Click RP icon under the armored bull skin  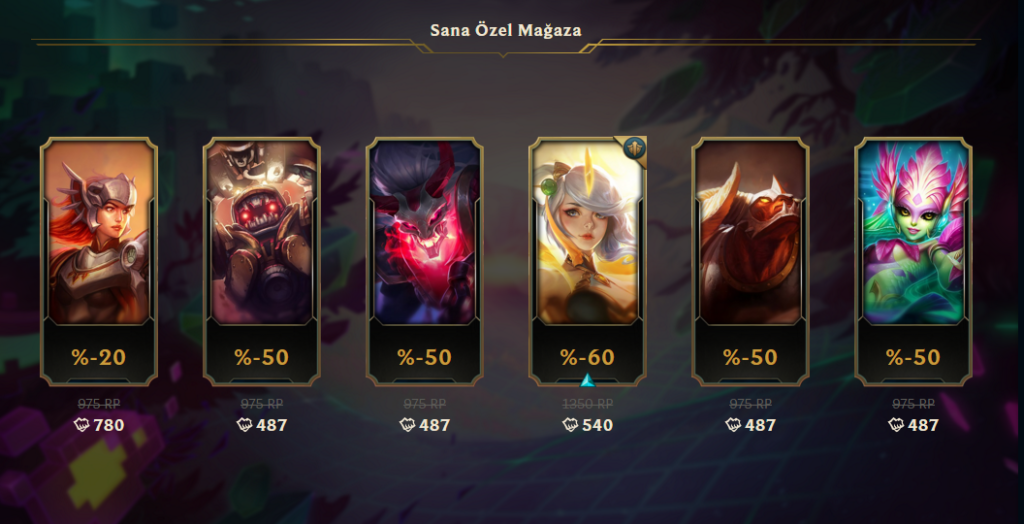pos(733,425)
